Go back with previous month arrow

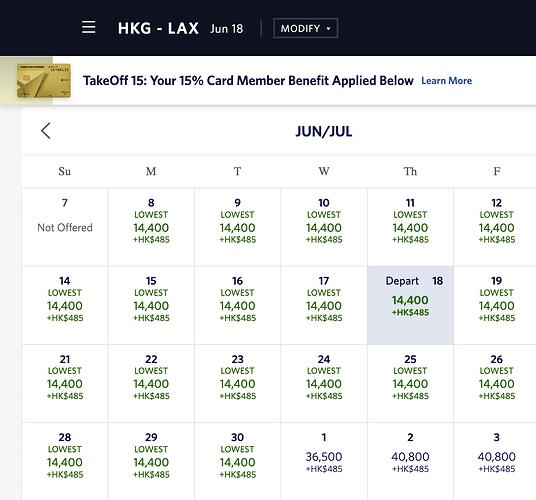[x=45, y=131]
